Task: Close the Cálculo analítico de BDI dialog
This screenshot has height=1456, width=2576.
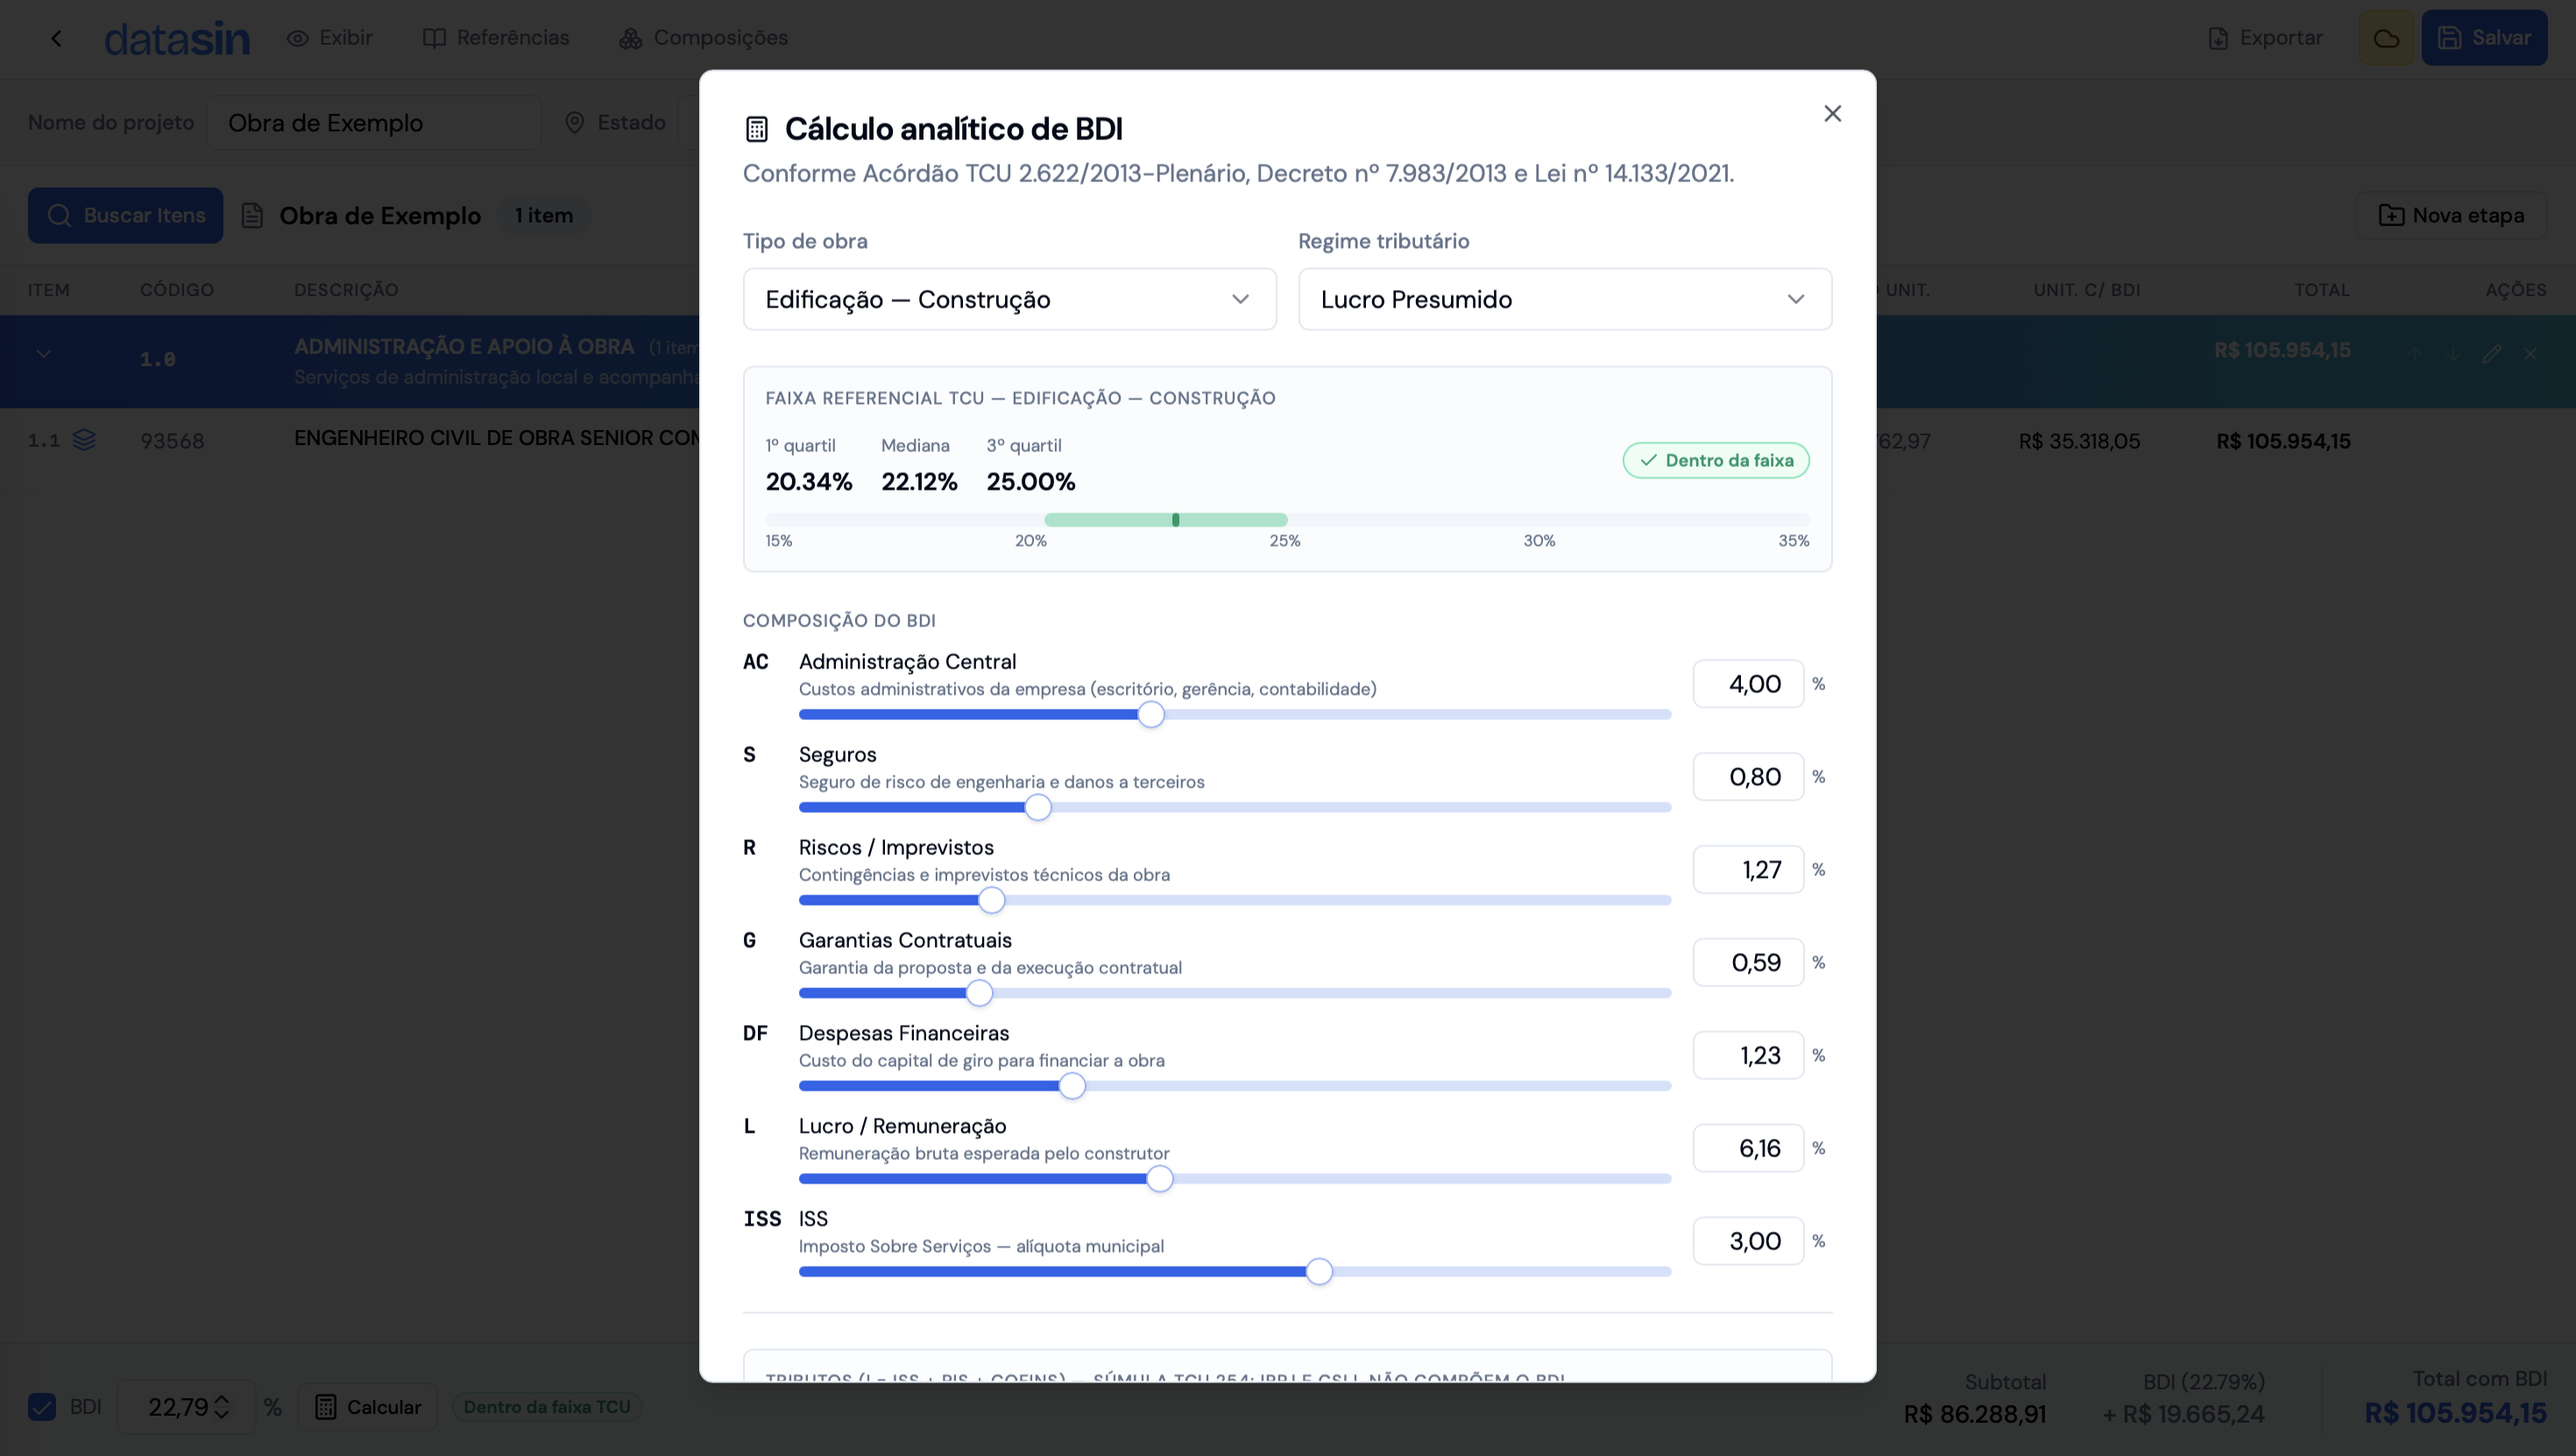Action: coord(1832,114)
